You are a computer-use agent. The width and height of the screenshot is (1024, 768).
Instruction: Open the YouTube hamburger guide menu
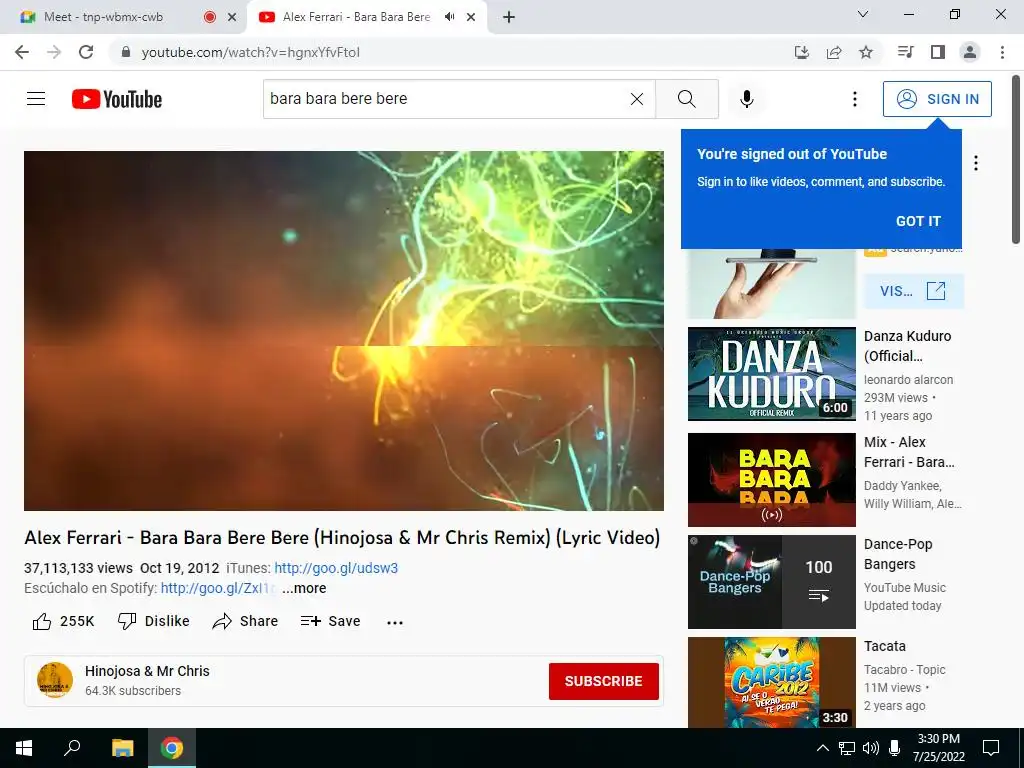[x=36, y=99]
